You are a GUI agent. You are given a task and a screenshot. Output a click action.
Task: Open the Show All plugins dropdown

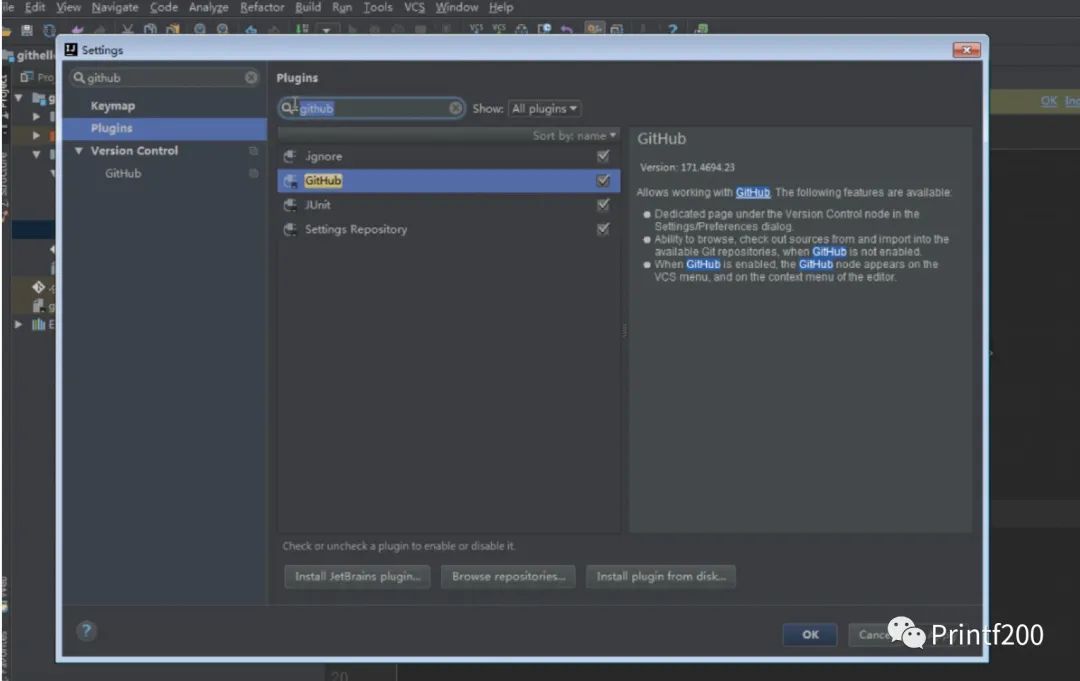click(544, 109)
